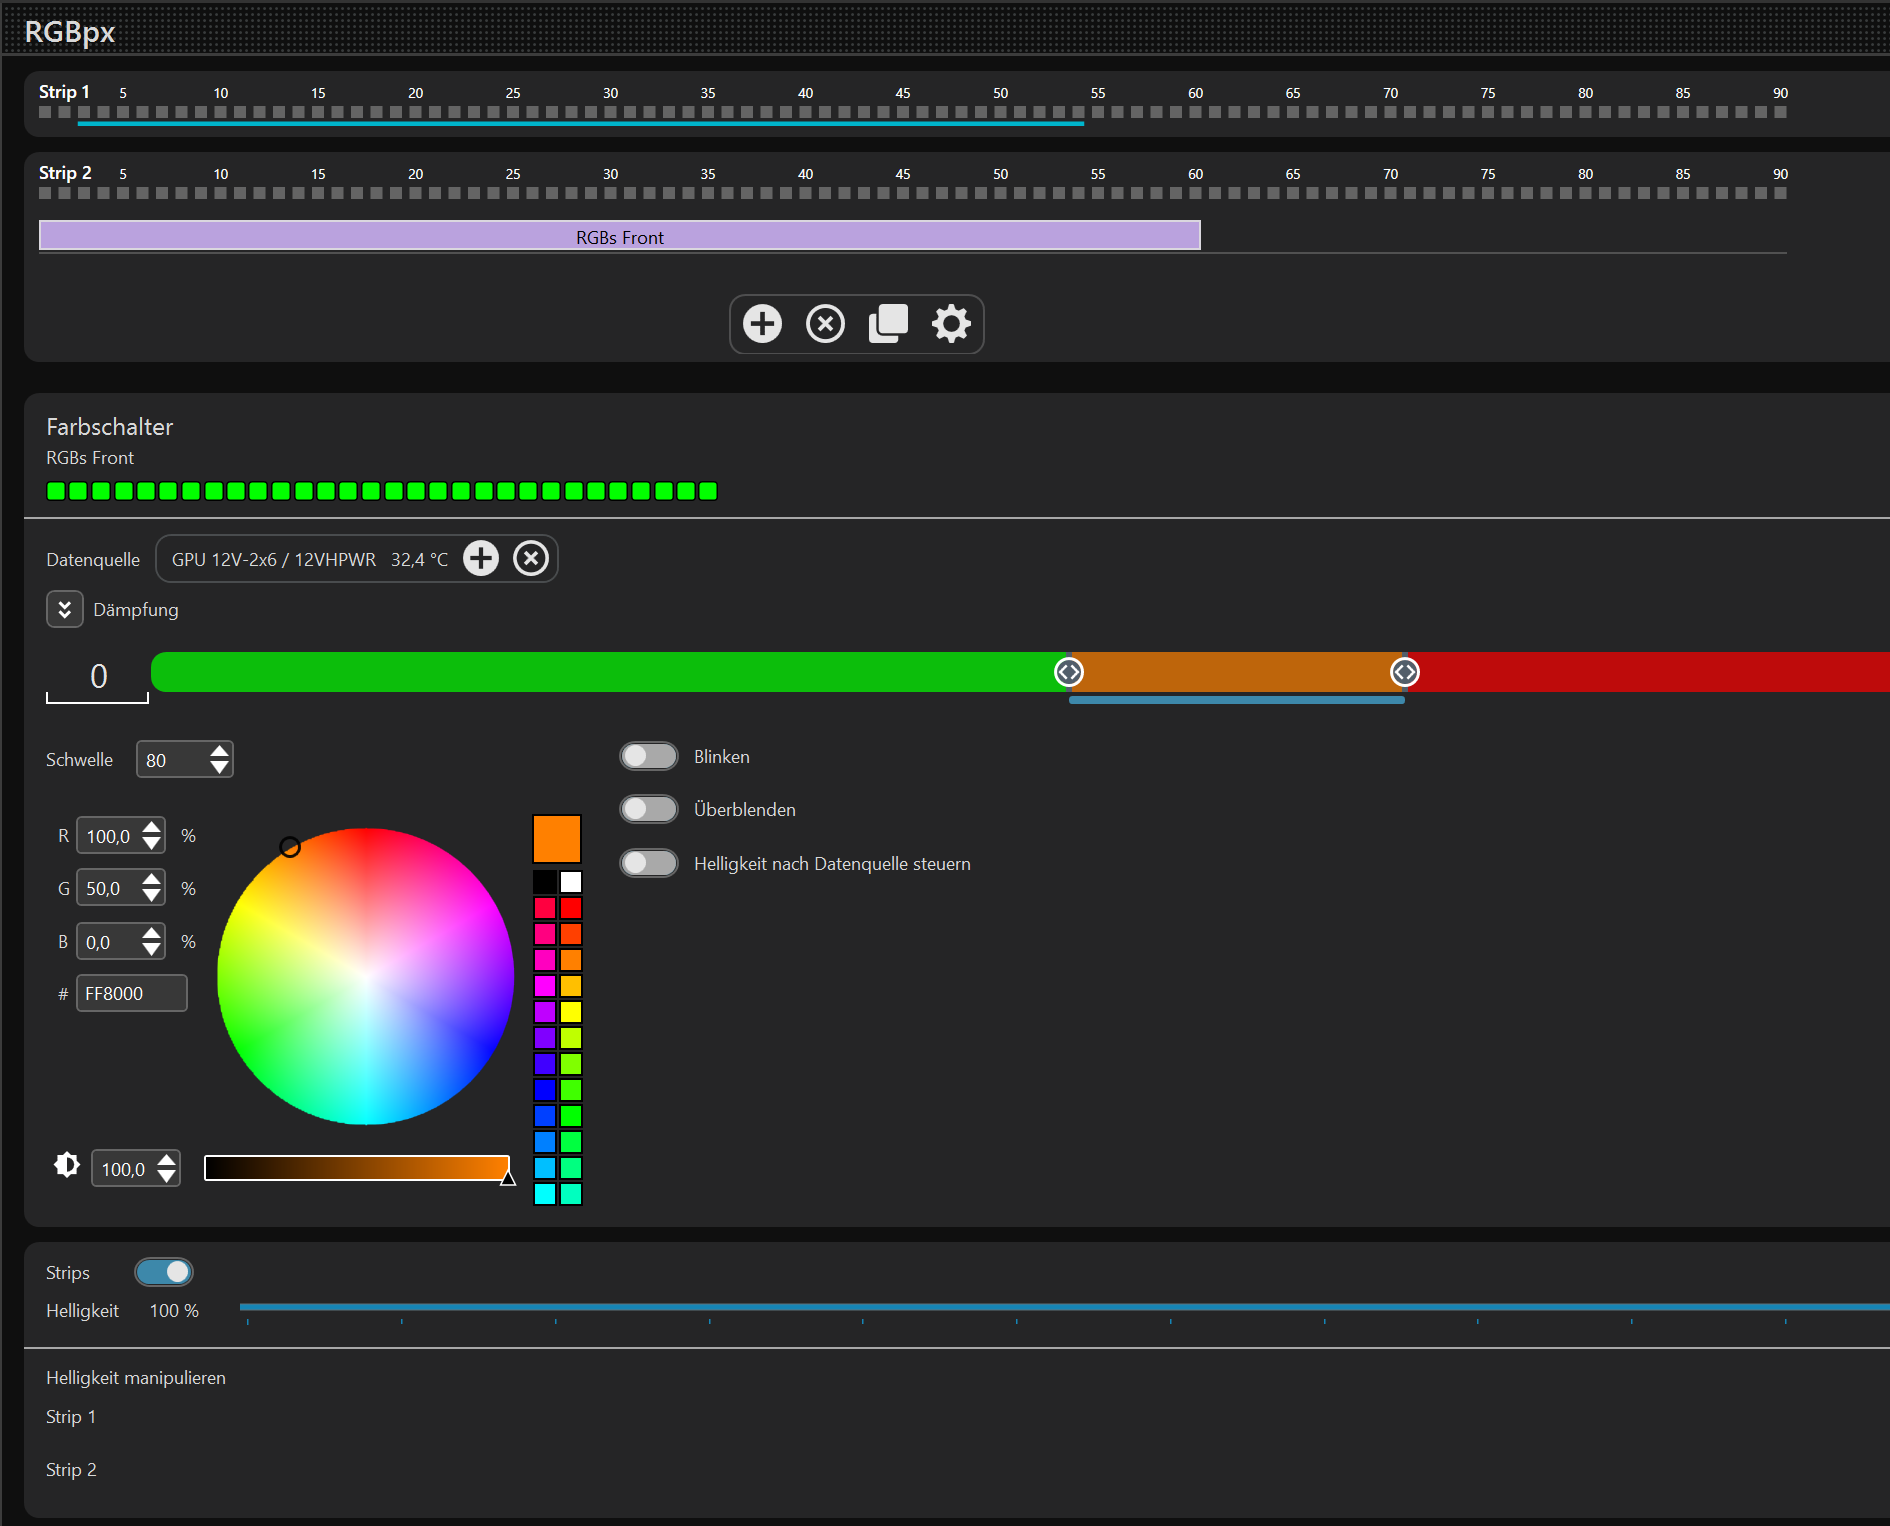Image resolution: width=1890 pixels, height=1526 pixels.
Task: Click the Farbschalter heading
Action: (x=110, y=427)
